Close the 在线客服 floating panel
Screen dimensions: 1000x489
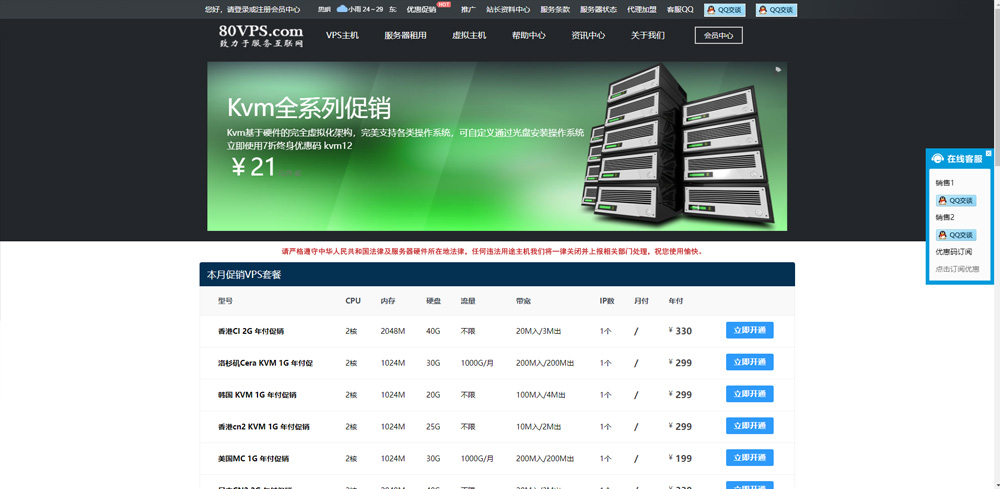[x=988, y=153]
